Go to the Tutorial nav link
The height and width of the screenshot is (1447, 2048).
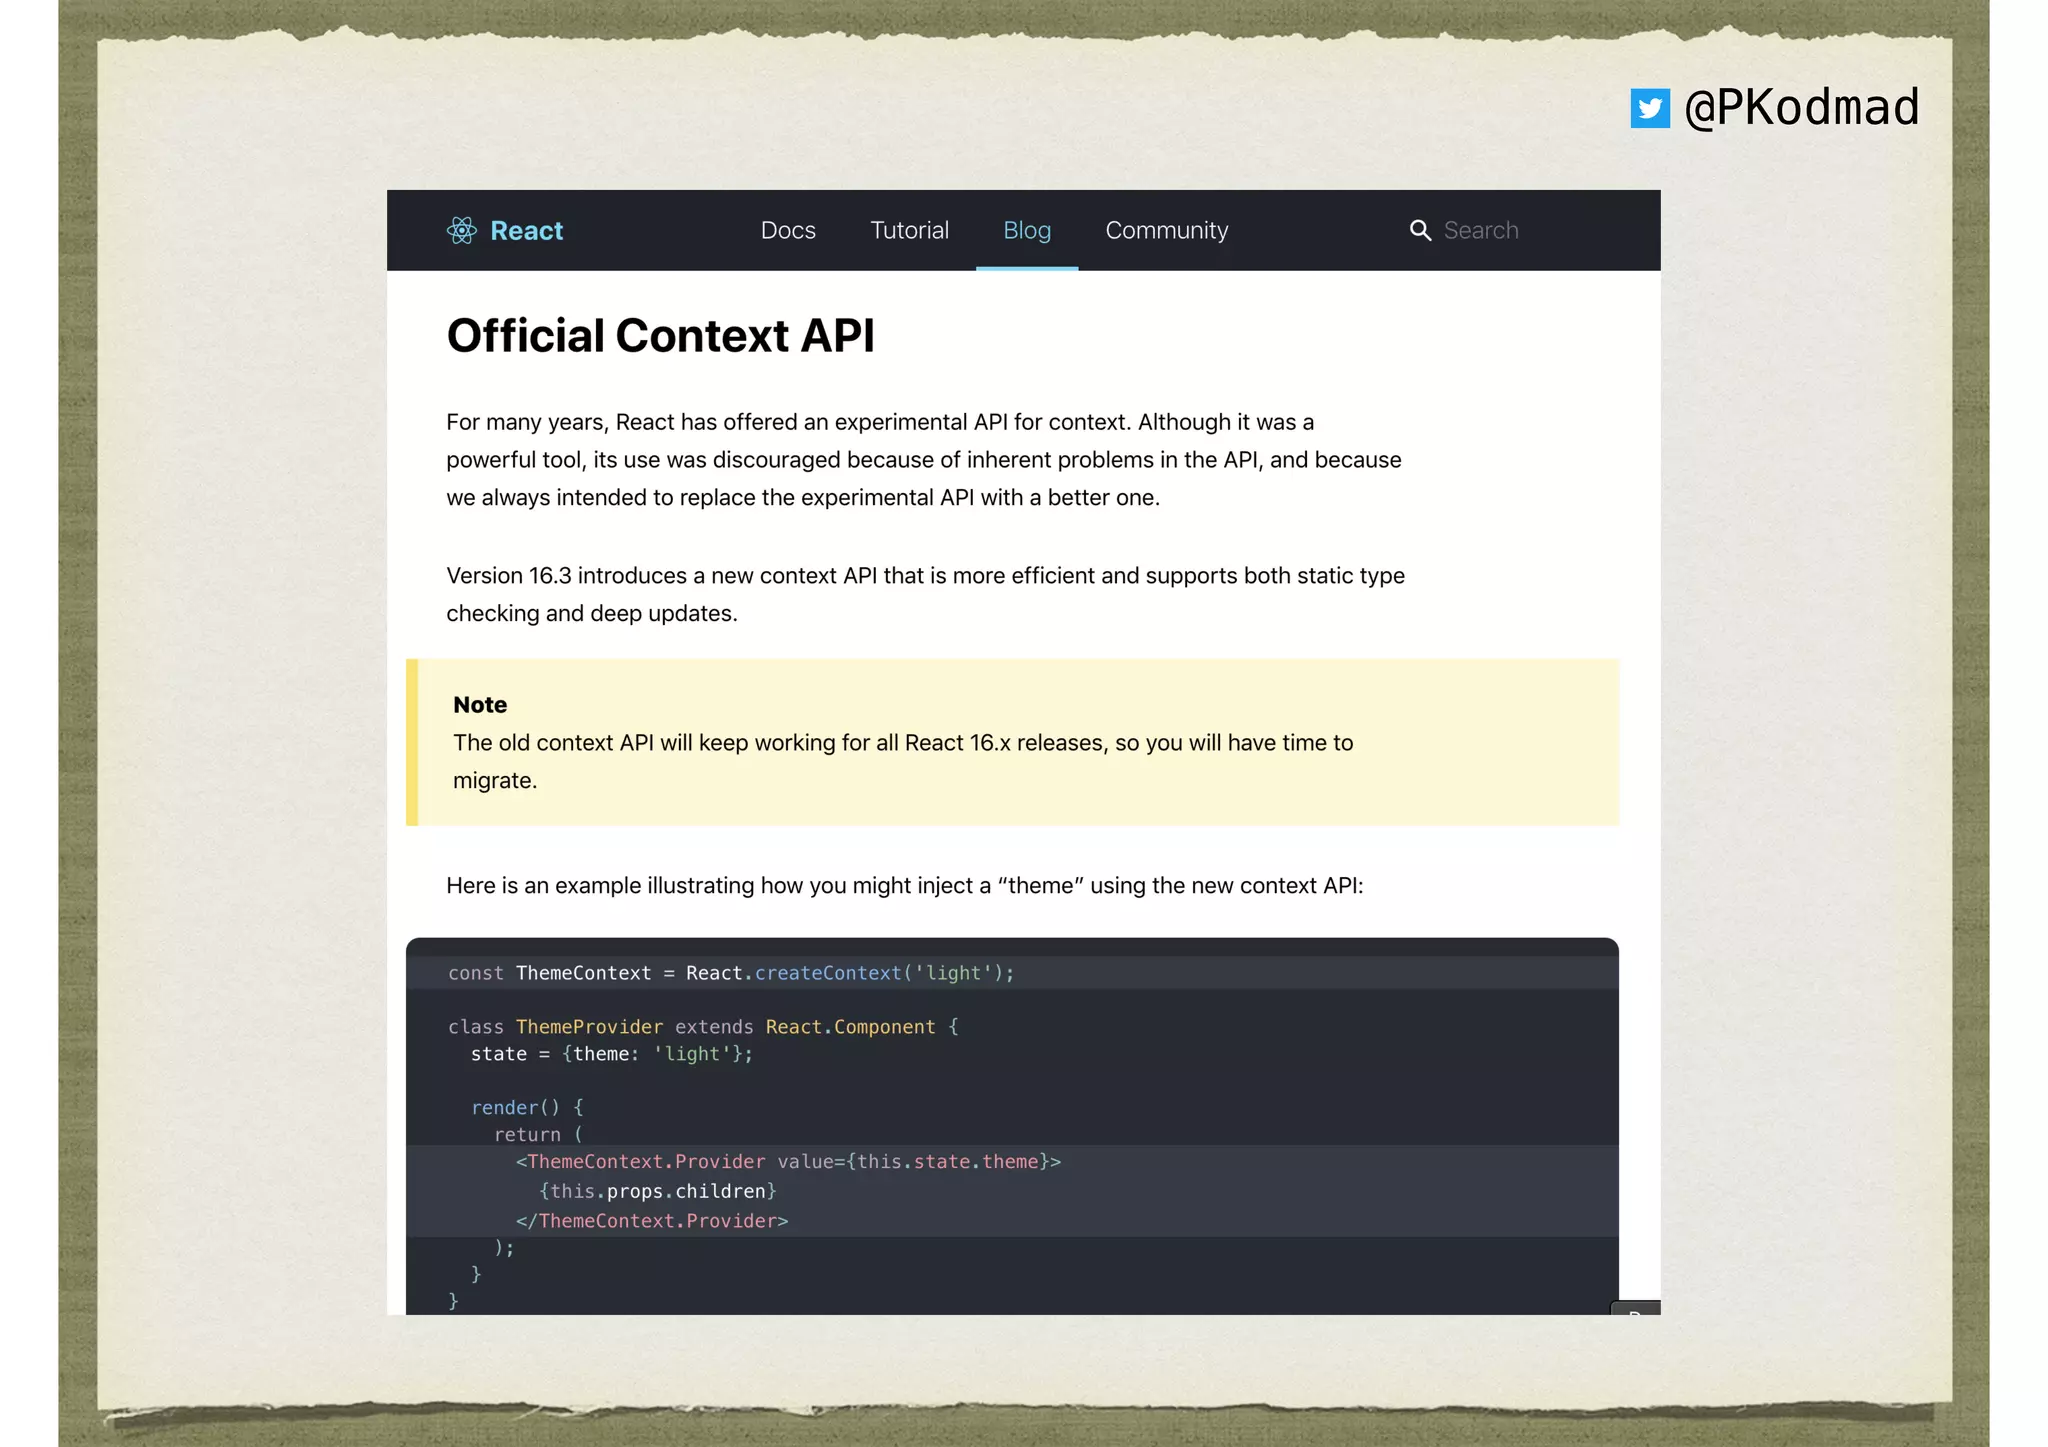(x=908, y=231)
